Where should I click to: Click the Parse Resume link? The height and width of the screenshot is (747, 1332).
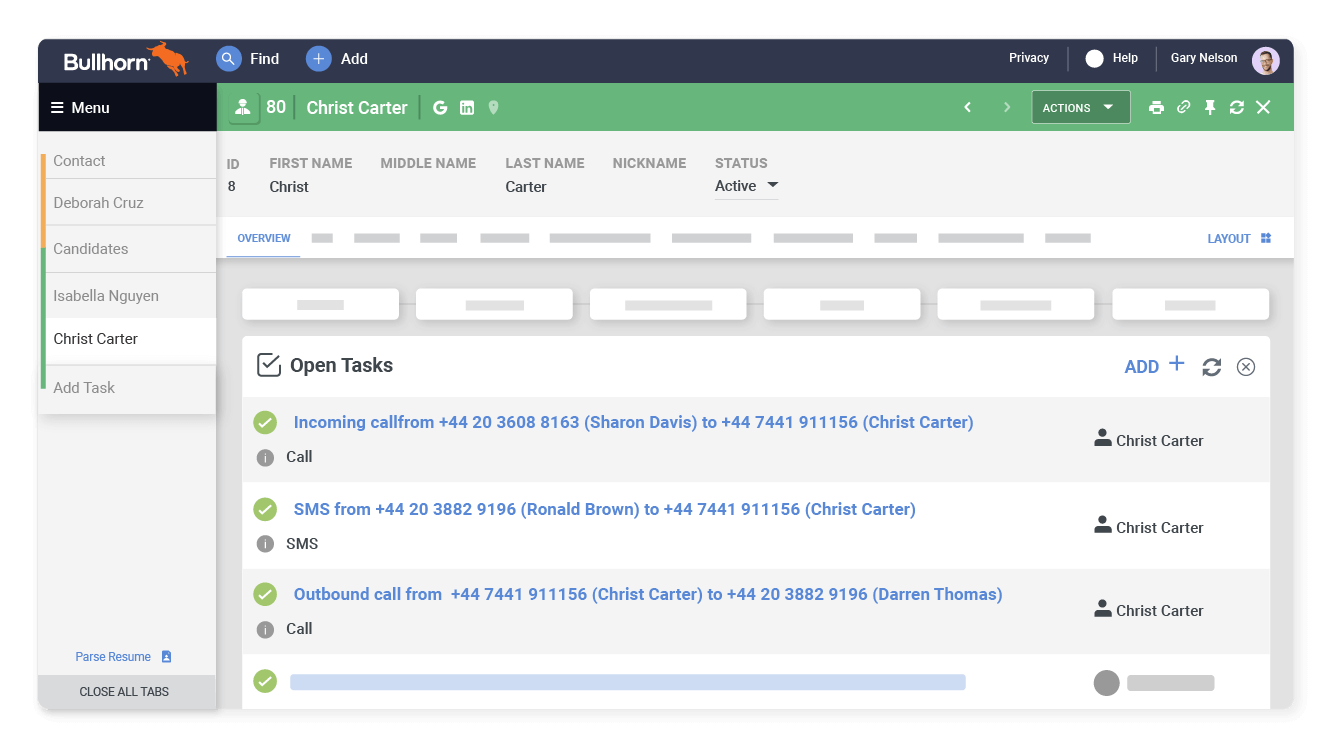pyautogui.click(x=113, y=656)
